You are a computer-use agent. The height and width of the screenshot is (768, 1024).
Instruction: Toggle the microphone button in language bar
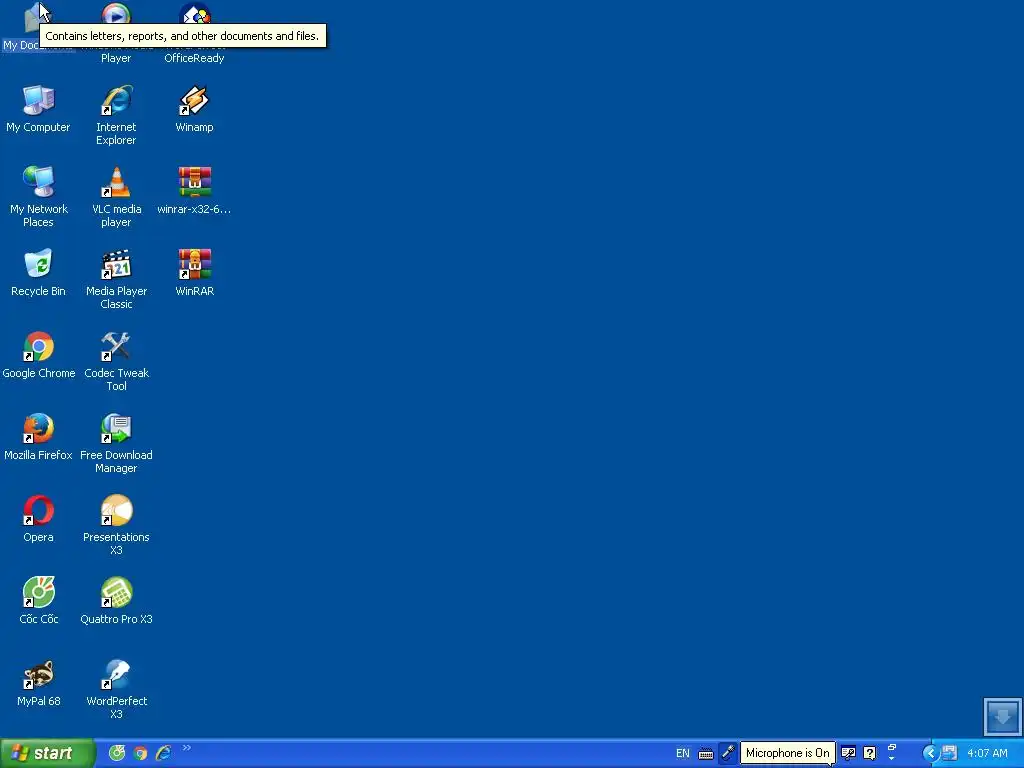click(x=728, y=753)
